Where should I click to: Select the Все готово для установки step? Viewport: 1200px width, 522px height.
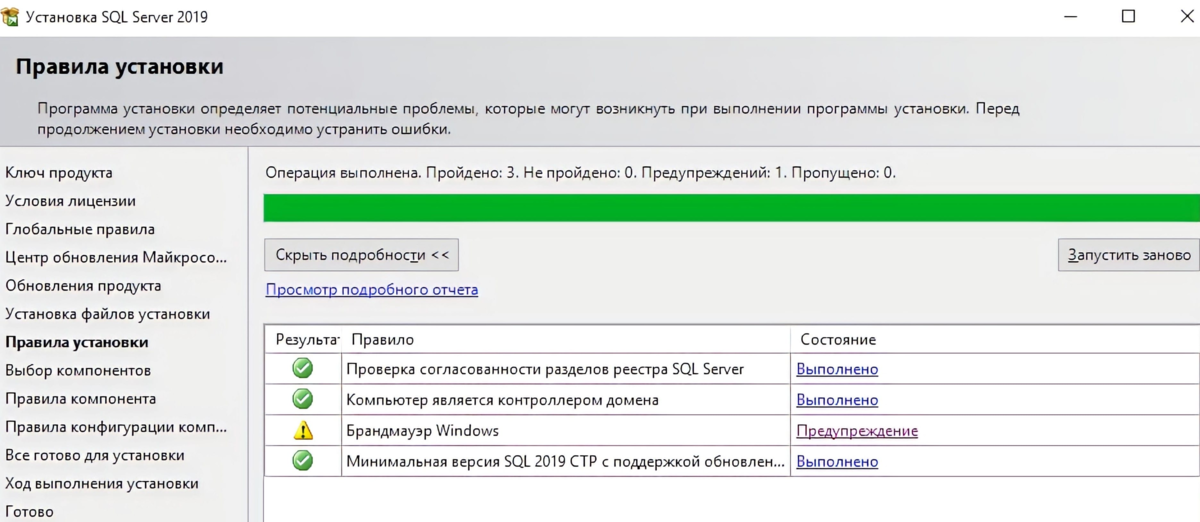[x=95, y=455]
